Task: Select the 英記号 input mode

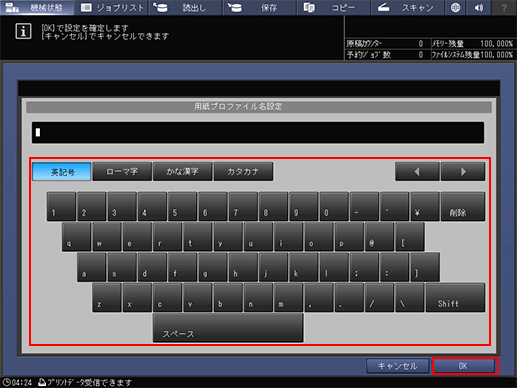Action: 62,172
